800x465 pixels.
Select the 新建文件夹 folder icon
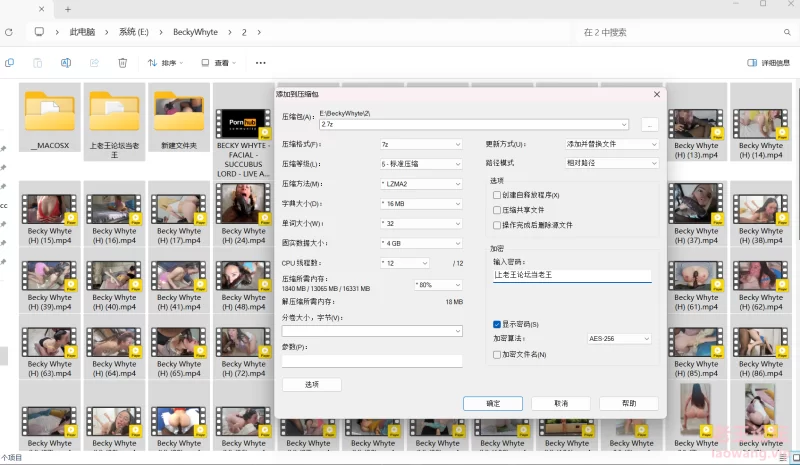pyautogui.click(x=178, y=112)
